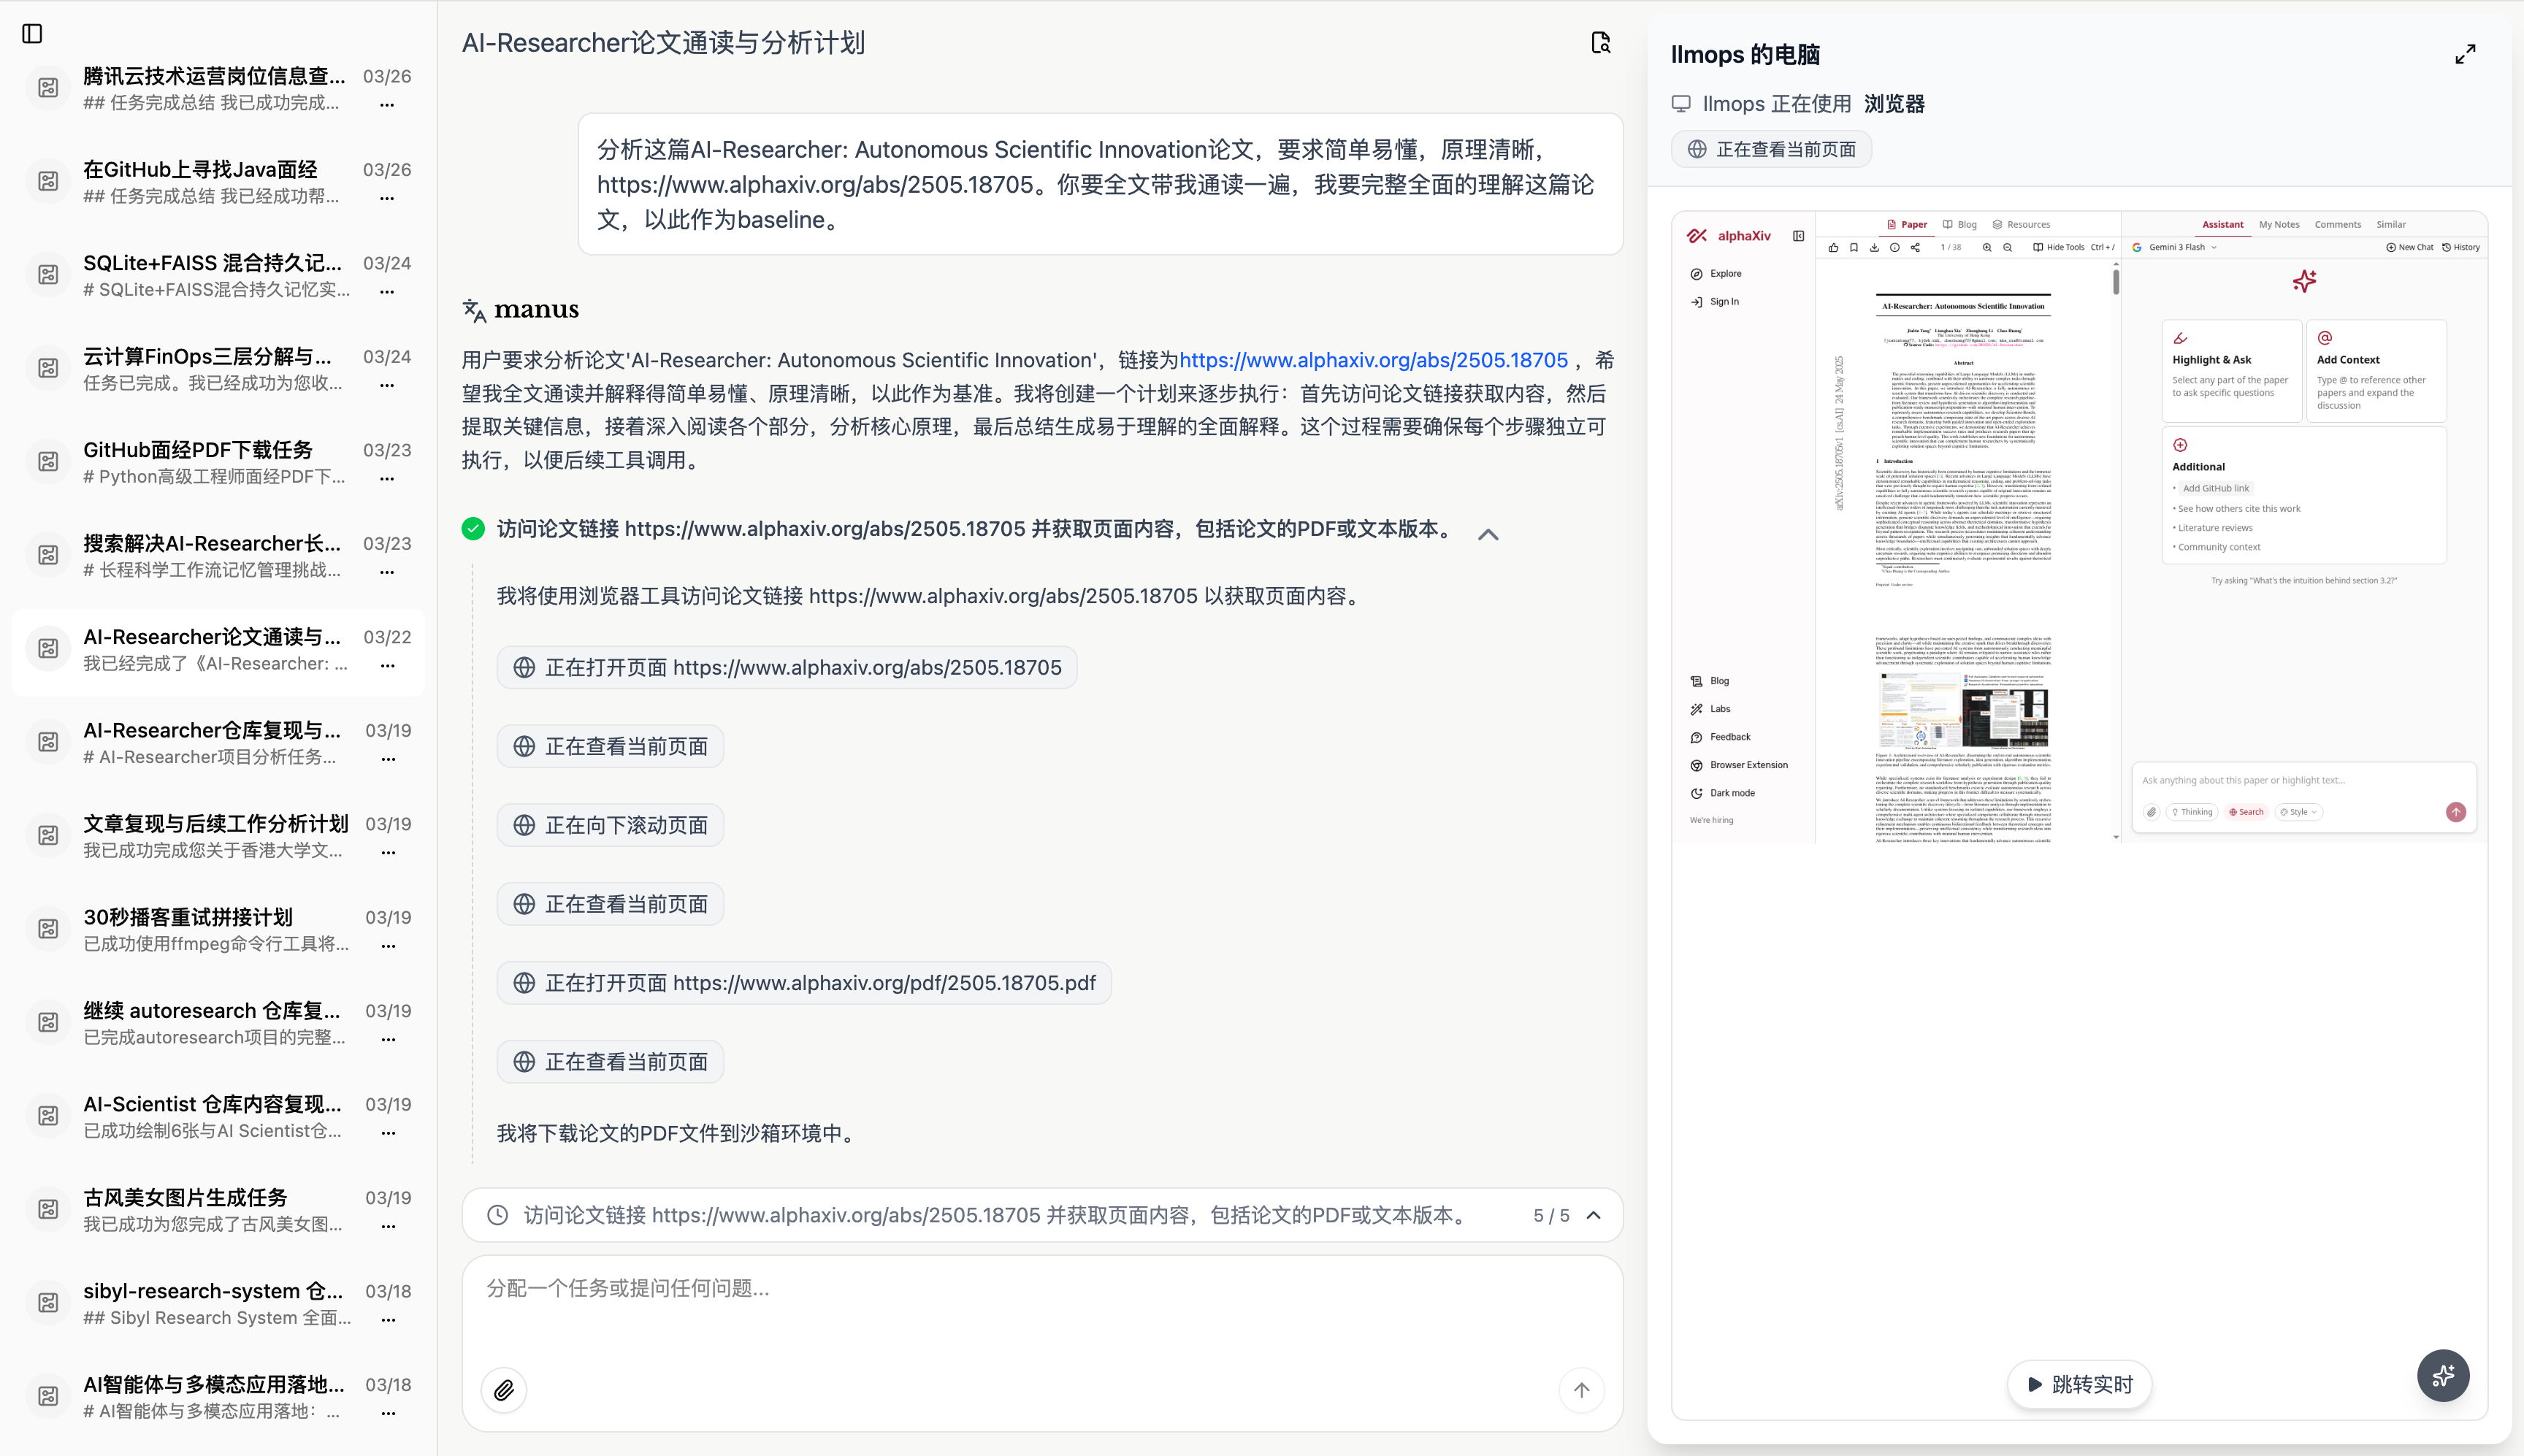Click task icon beside sibyl-research-system

48,1303
